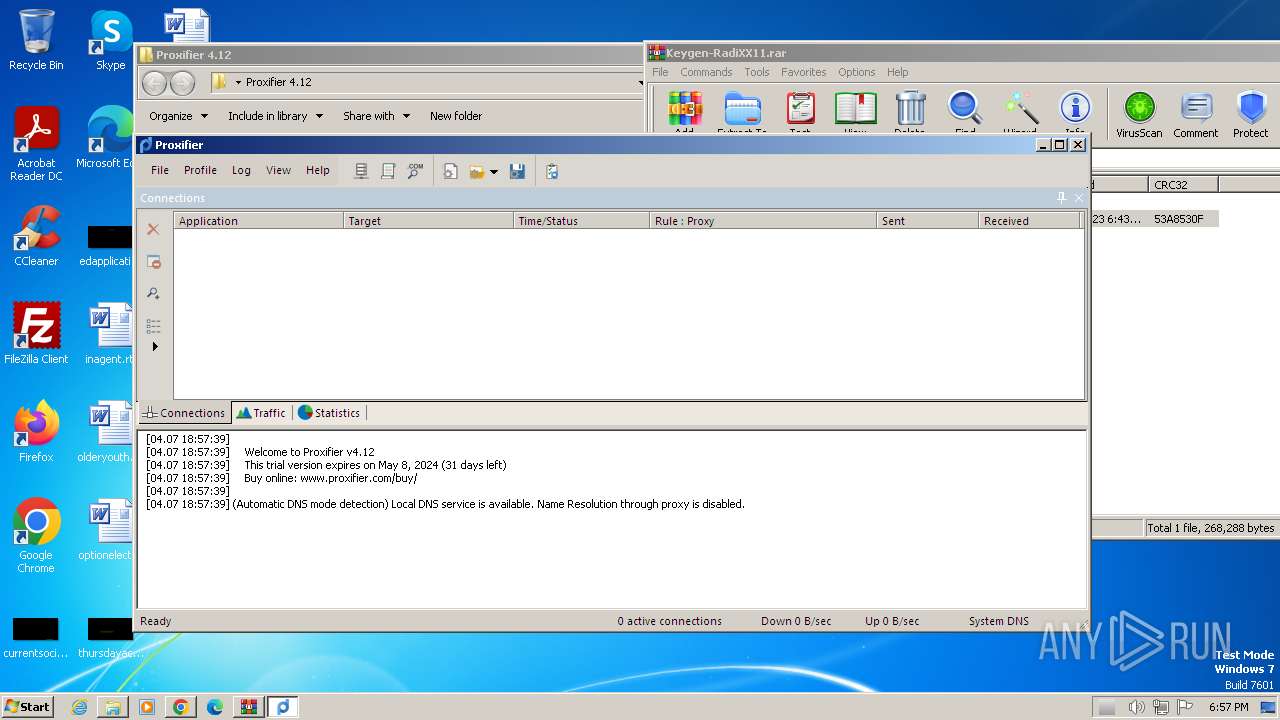The width and height of the screenshot is (1280, 720).
Task: Switch to the Traffic tab
Action: point(261,412)
